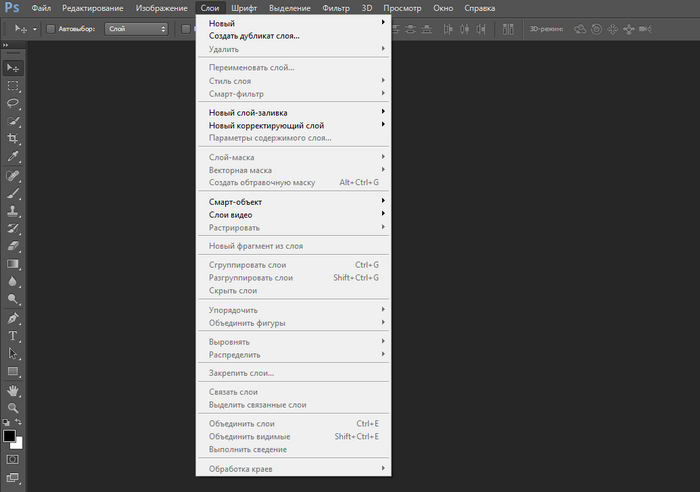The width and height of the screenshot is (700, 492).
Task: Toggle the Автовыбор checkbox
Action: (x=52, y=29)
